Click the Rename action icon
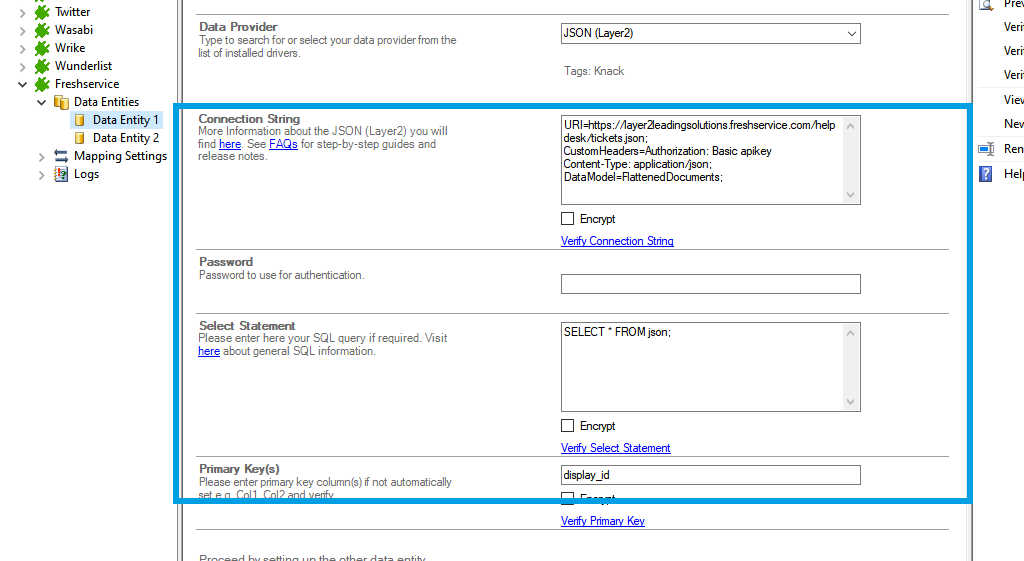The image size is (1024, 561). pyautogui.click(x=986, y=149)
